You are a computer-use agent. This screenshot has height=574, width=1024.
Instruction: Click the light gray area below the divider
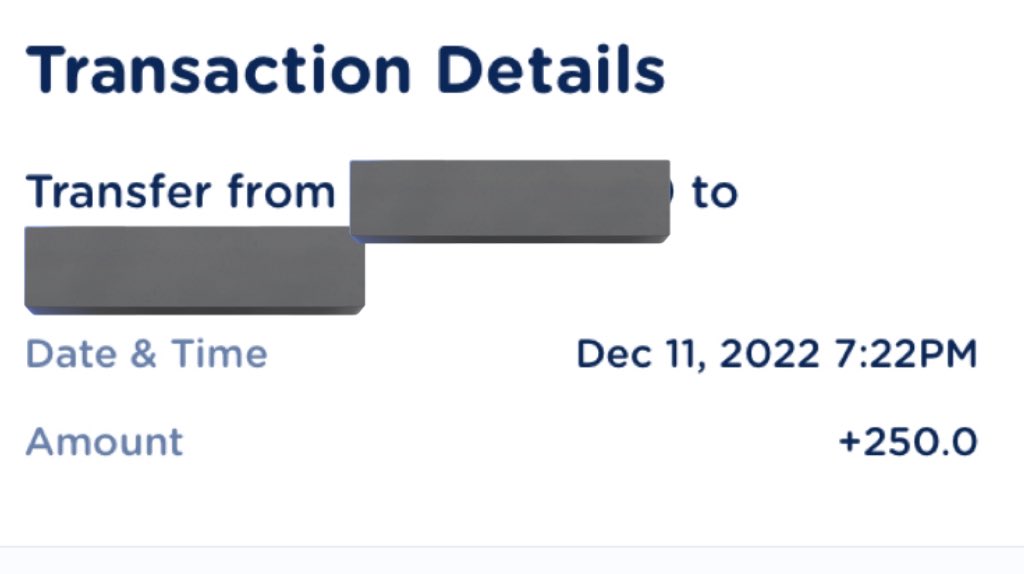click(x=512, y=562)
